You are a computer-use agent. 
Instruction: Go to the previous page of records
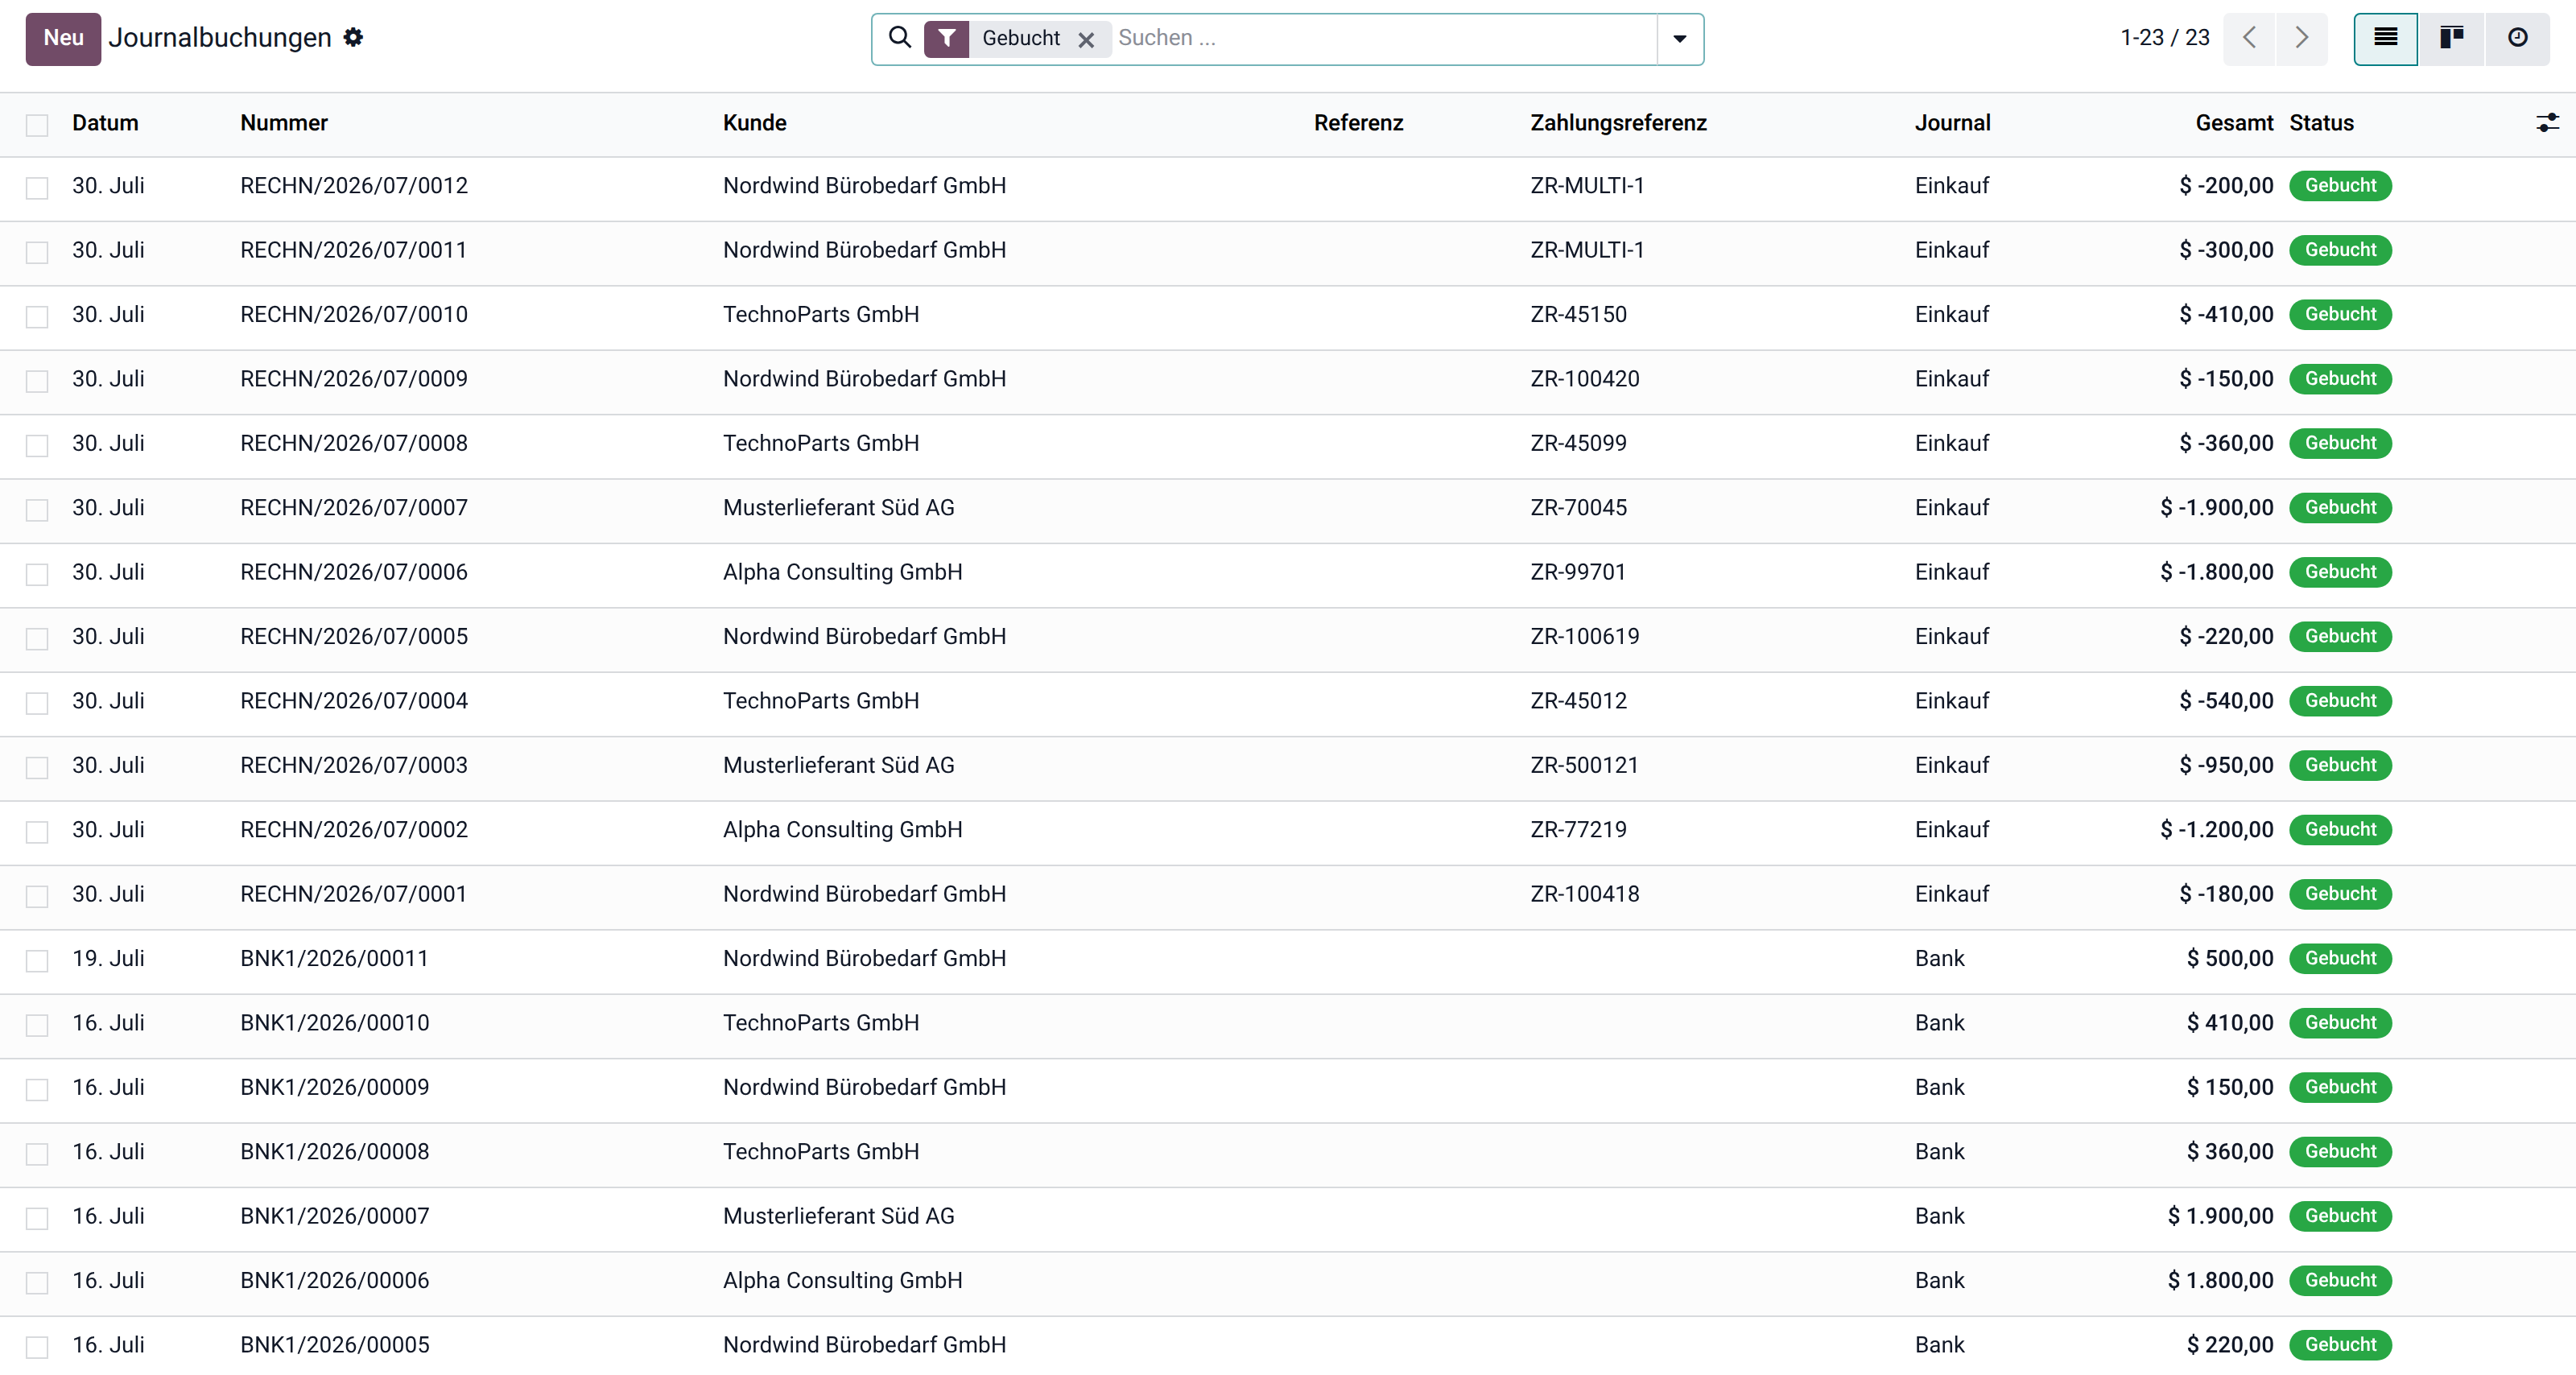point(2249,38)
